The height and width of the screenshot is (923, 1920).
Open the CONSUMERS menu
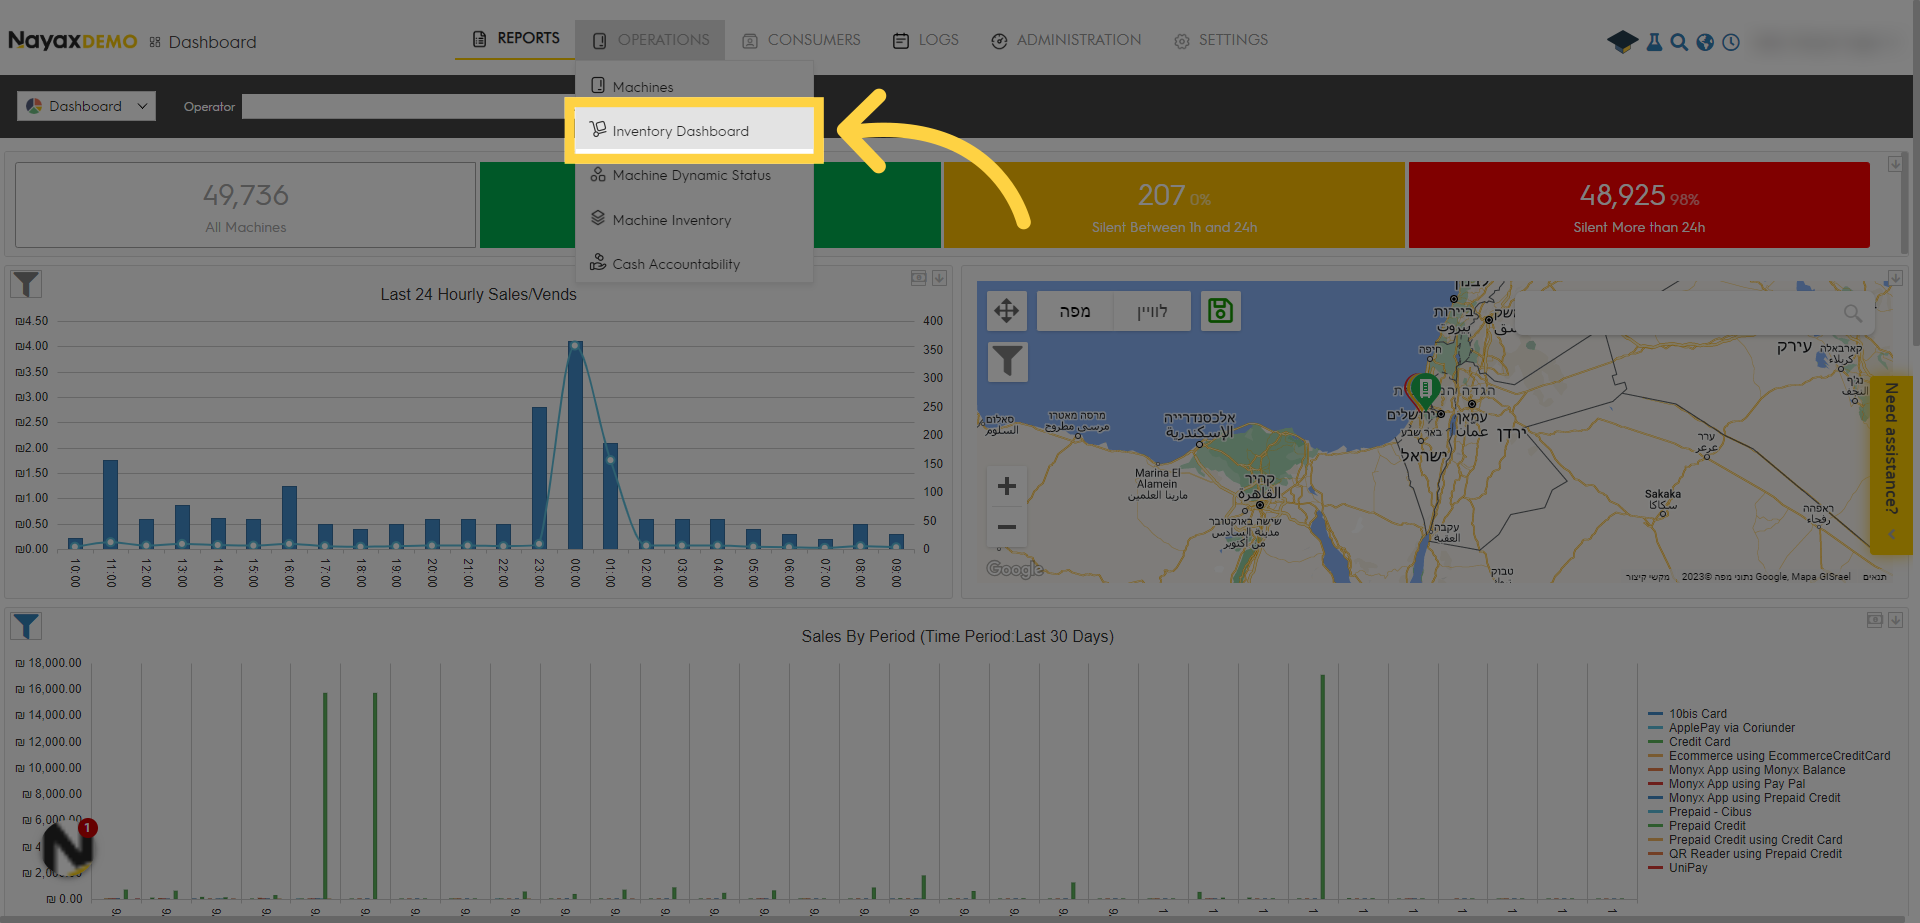[801, 40]
